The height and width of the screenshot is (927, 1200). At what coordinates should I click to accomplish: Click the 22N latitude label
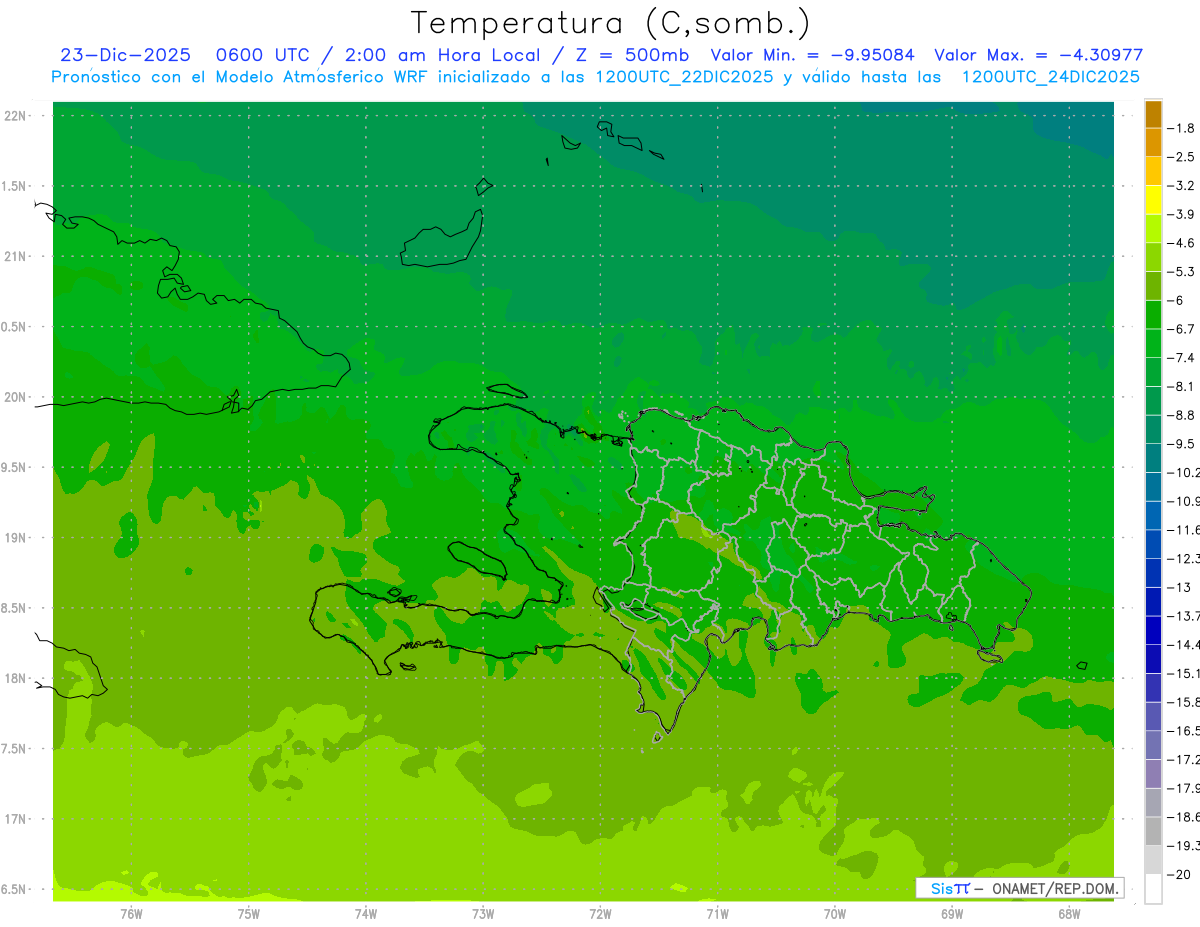point(15,116)
